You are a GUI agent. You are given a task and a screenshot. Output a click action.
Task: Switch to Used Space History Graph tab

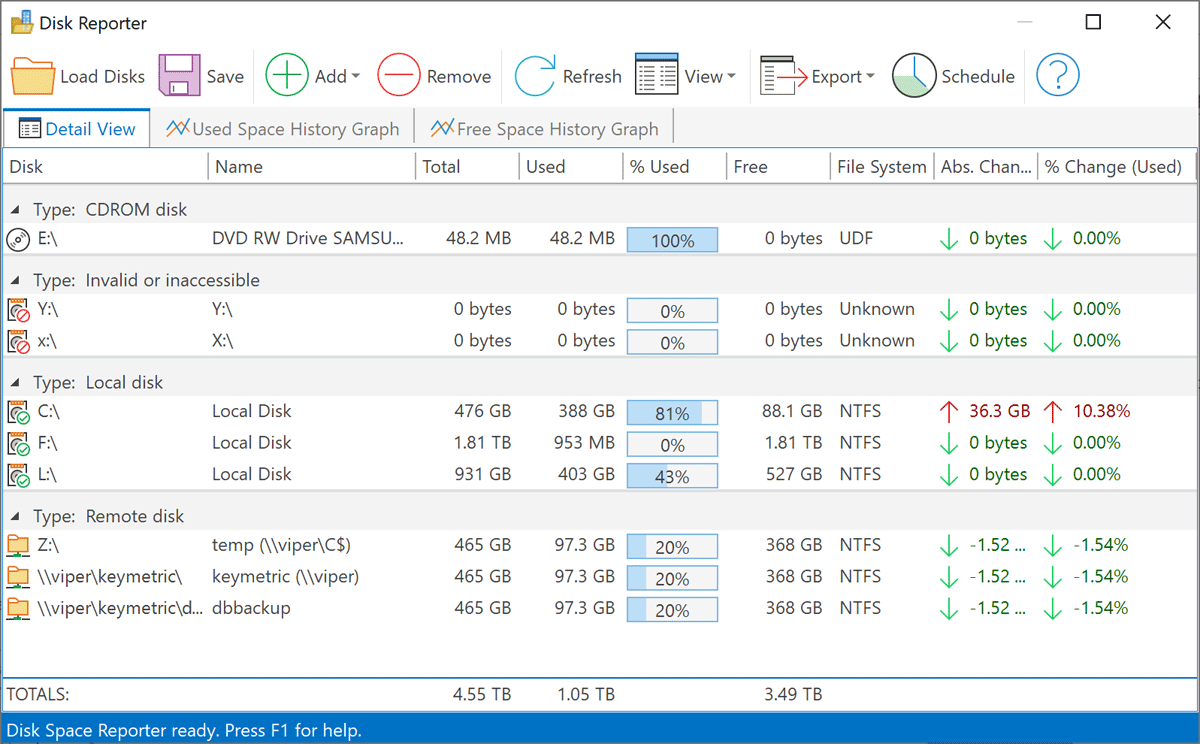pos(282,129)
